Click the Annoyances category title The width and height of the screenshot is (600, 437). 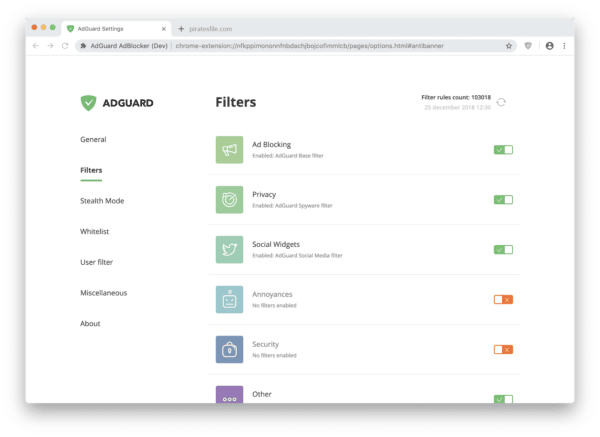click(272, 294)
